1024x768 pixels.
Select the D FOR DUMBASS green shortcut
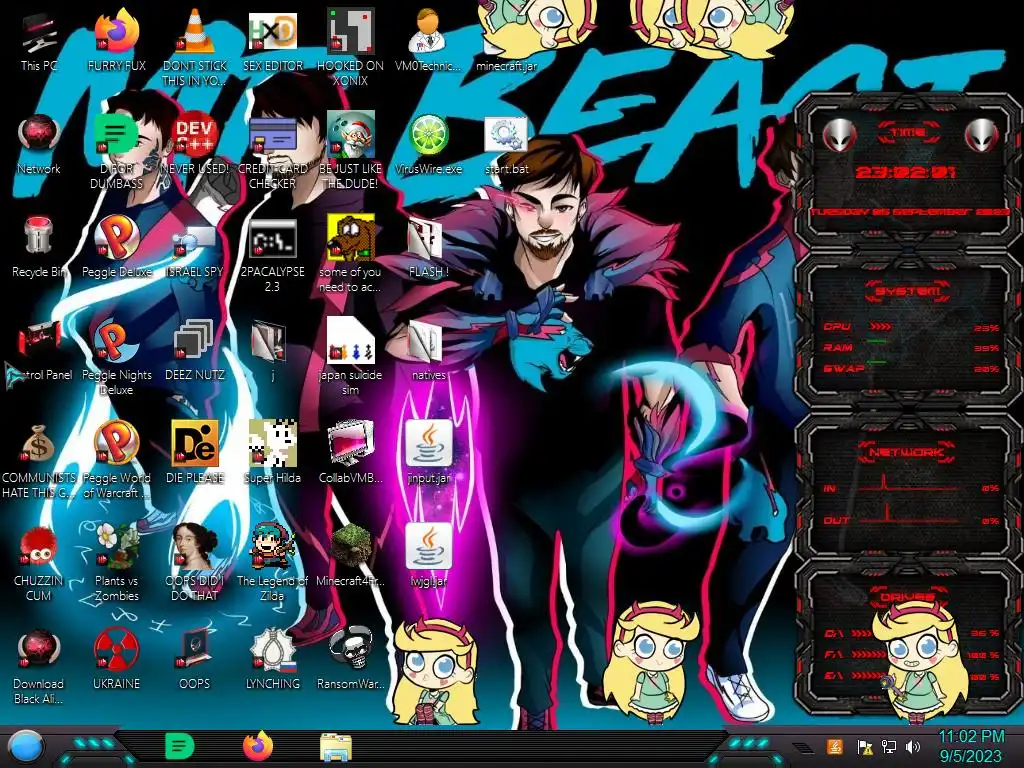[117, 135]
